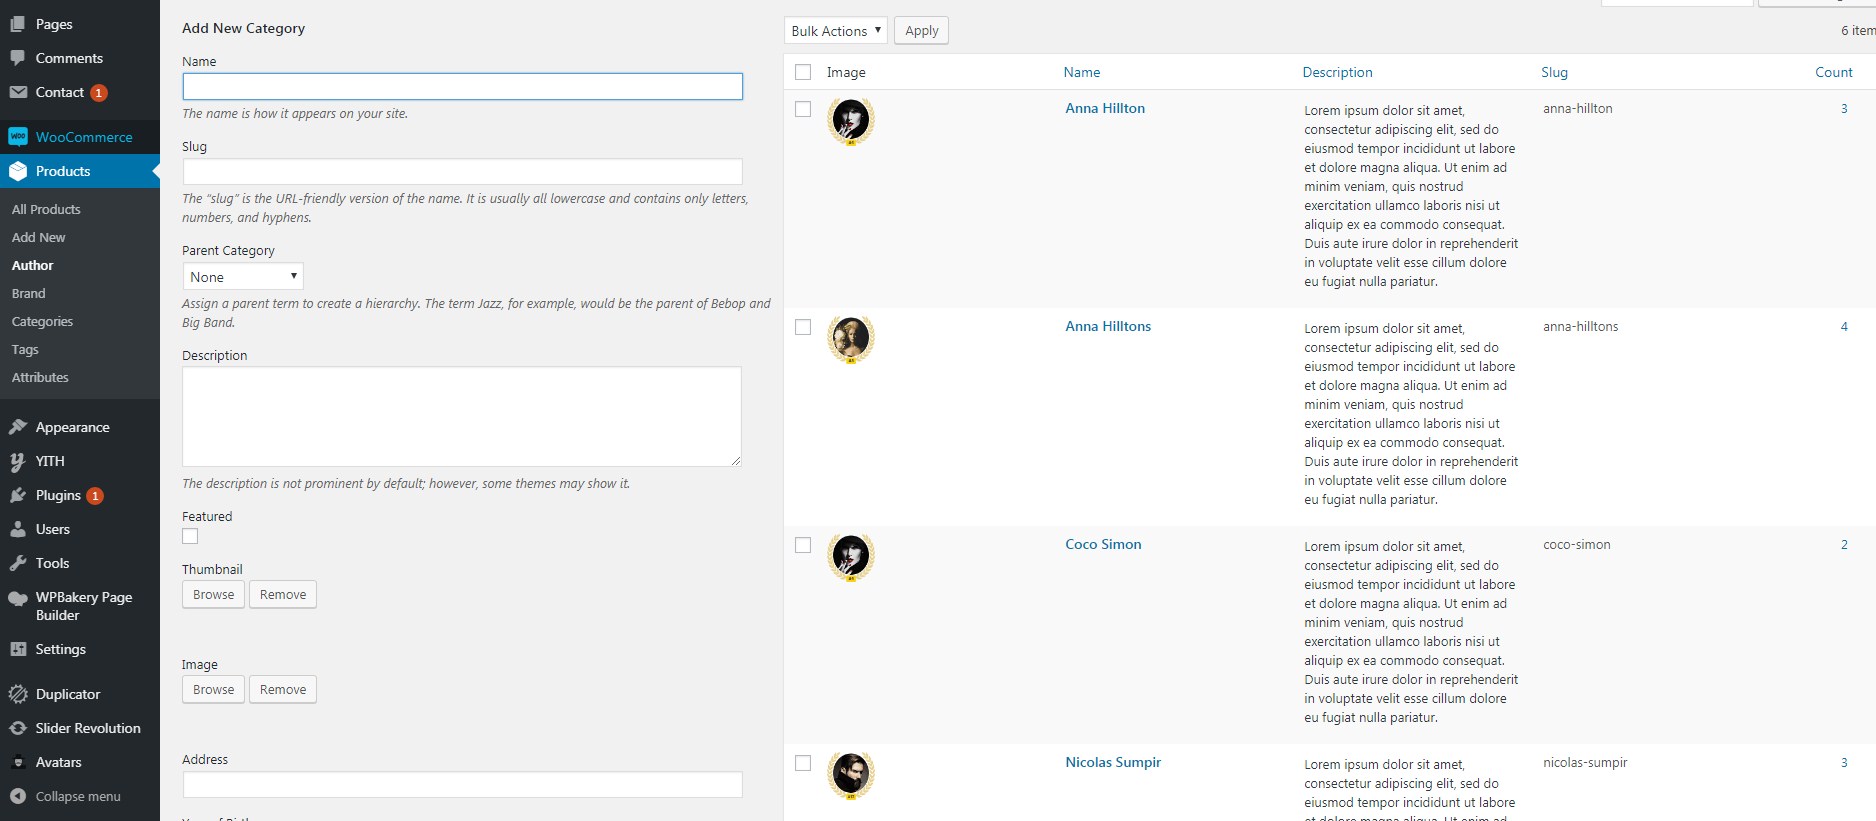Open the Brand submenu item

point(28,293)
